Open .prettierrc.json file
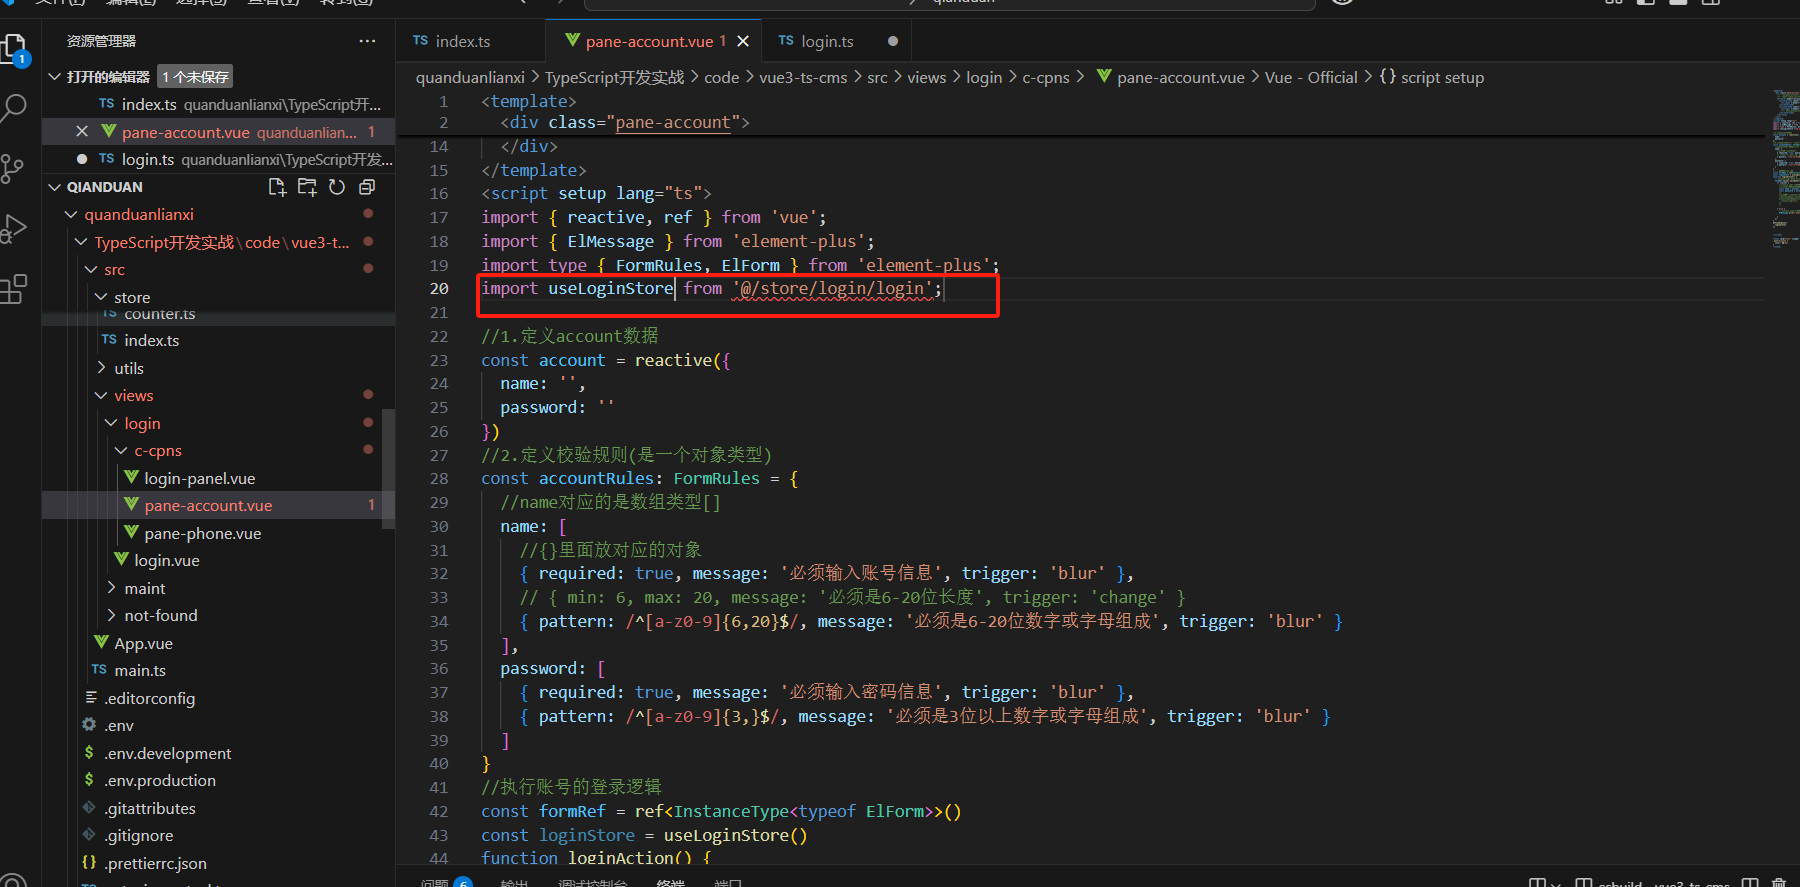Screen dimensions: 1800x887 (218, 863)
